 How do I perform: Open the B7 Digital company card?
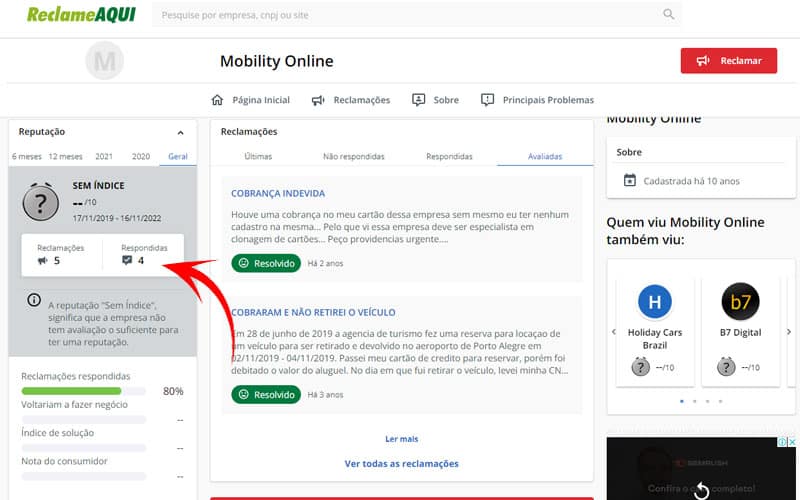[740, 332]
